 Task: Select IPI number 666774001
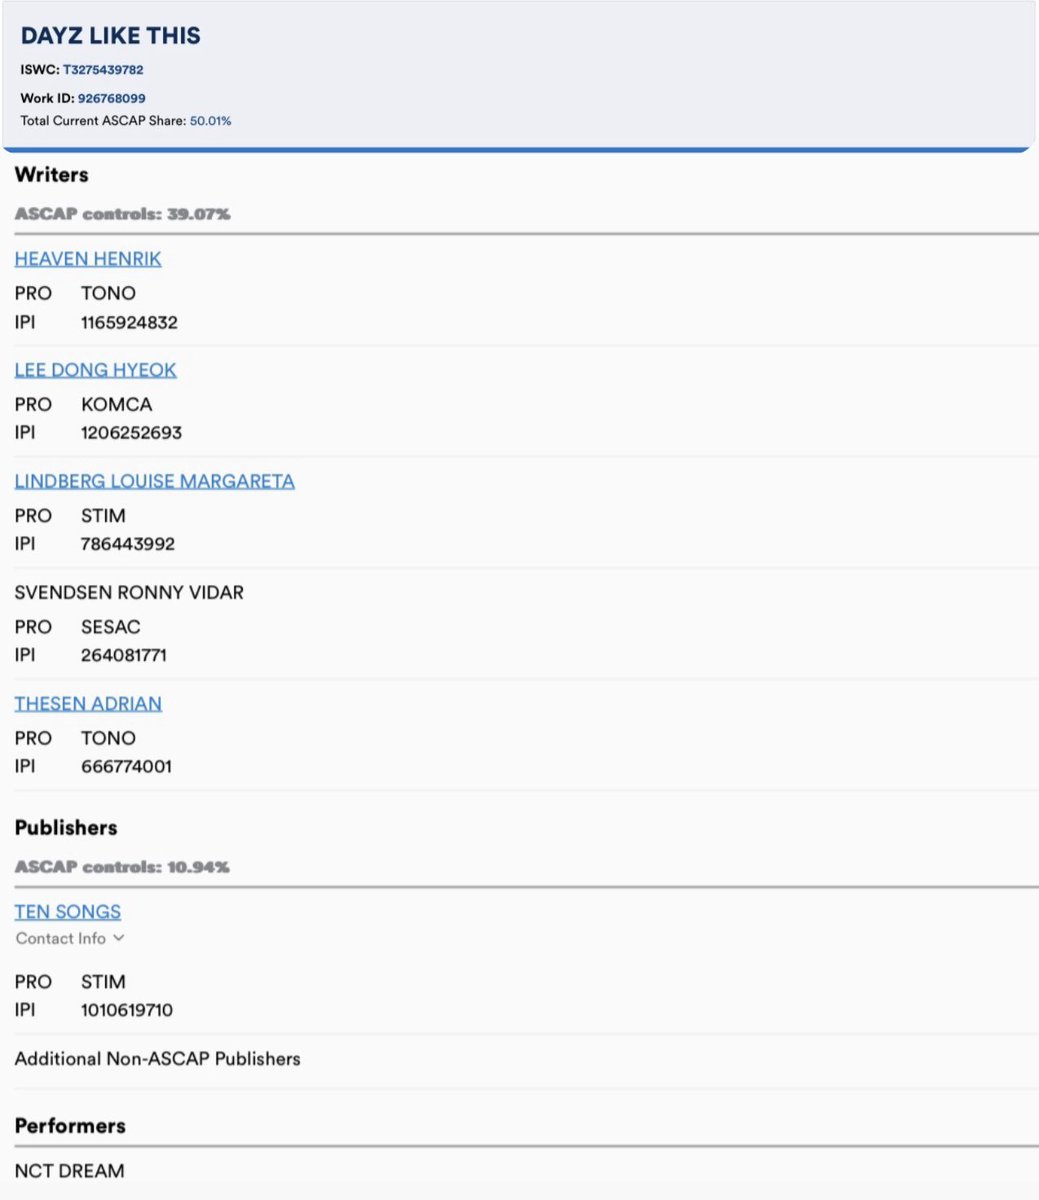click(126, 767)
